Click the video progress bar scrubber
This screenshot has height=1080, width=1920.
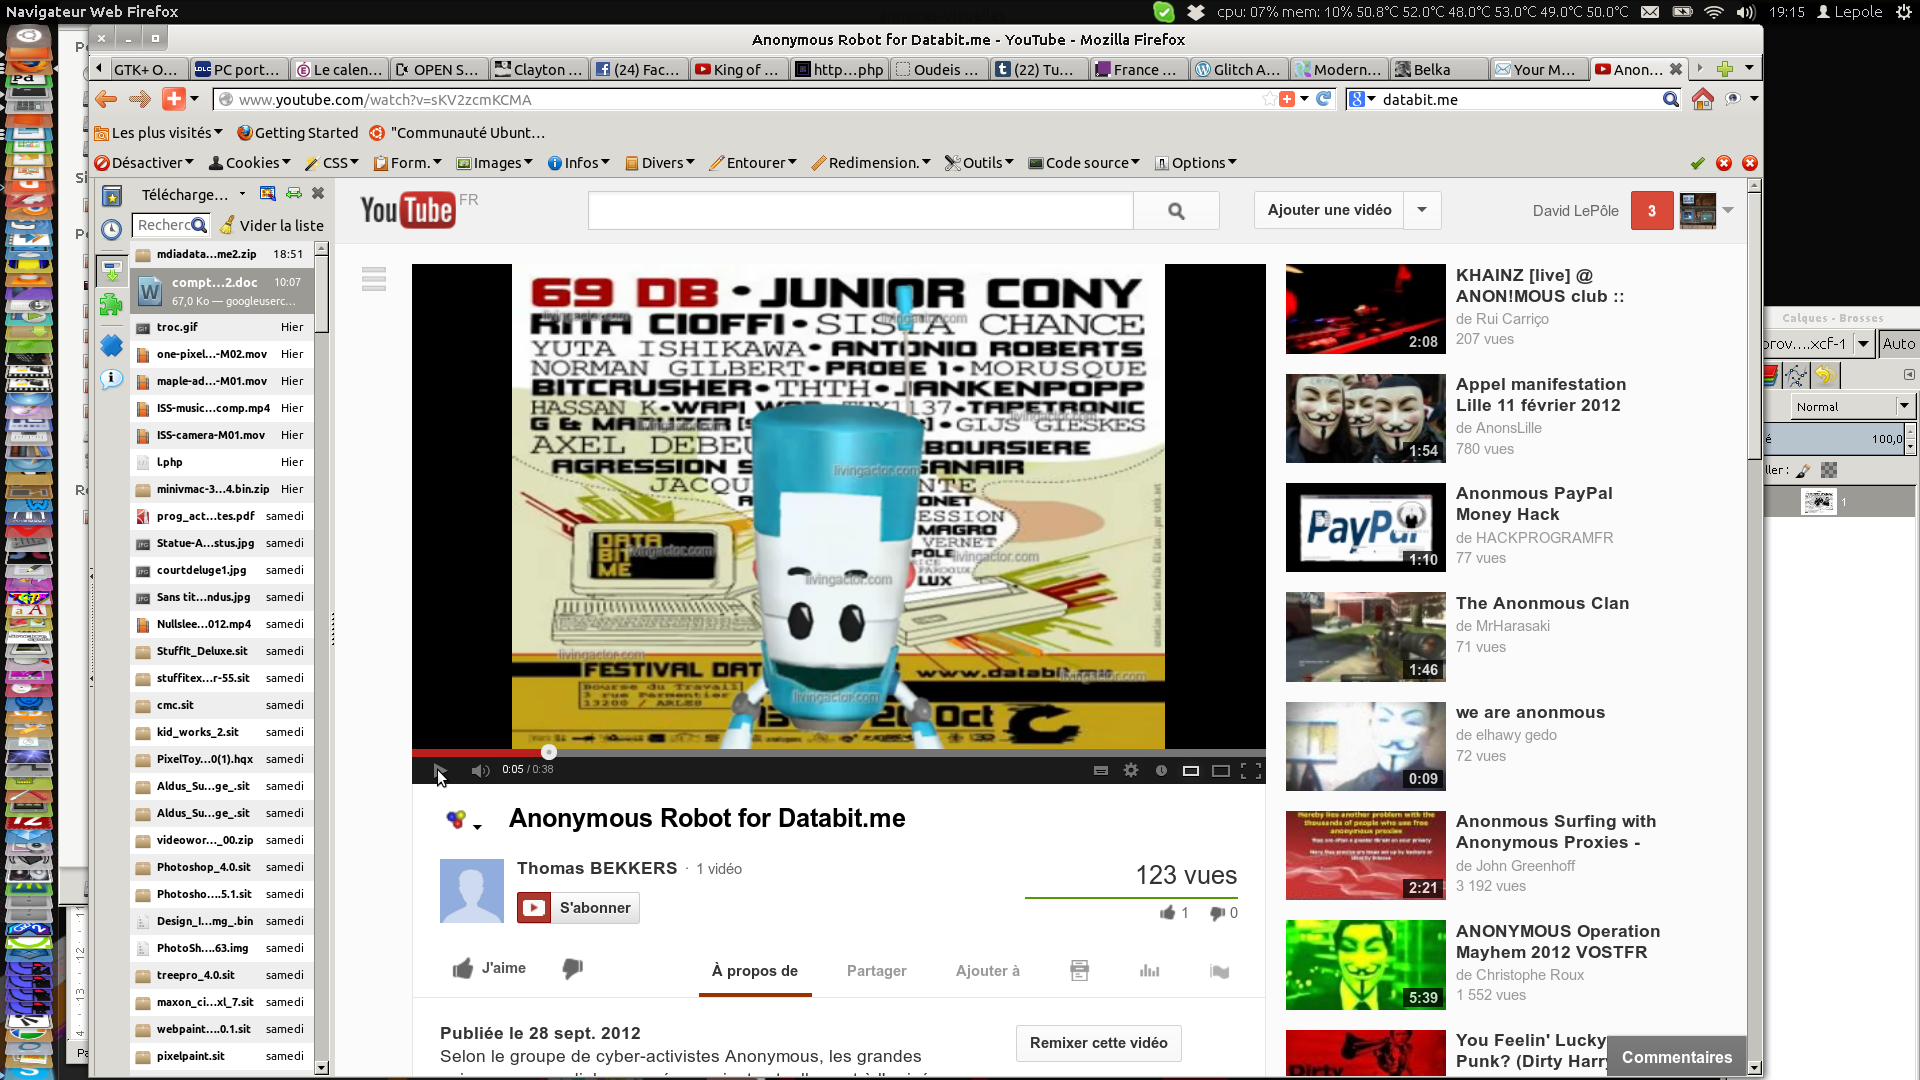coord(548,752)
